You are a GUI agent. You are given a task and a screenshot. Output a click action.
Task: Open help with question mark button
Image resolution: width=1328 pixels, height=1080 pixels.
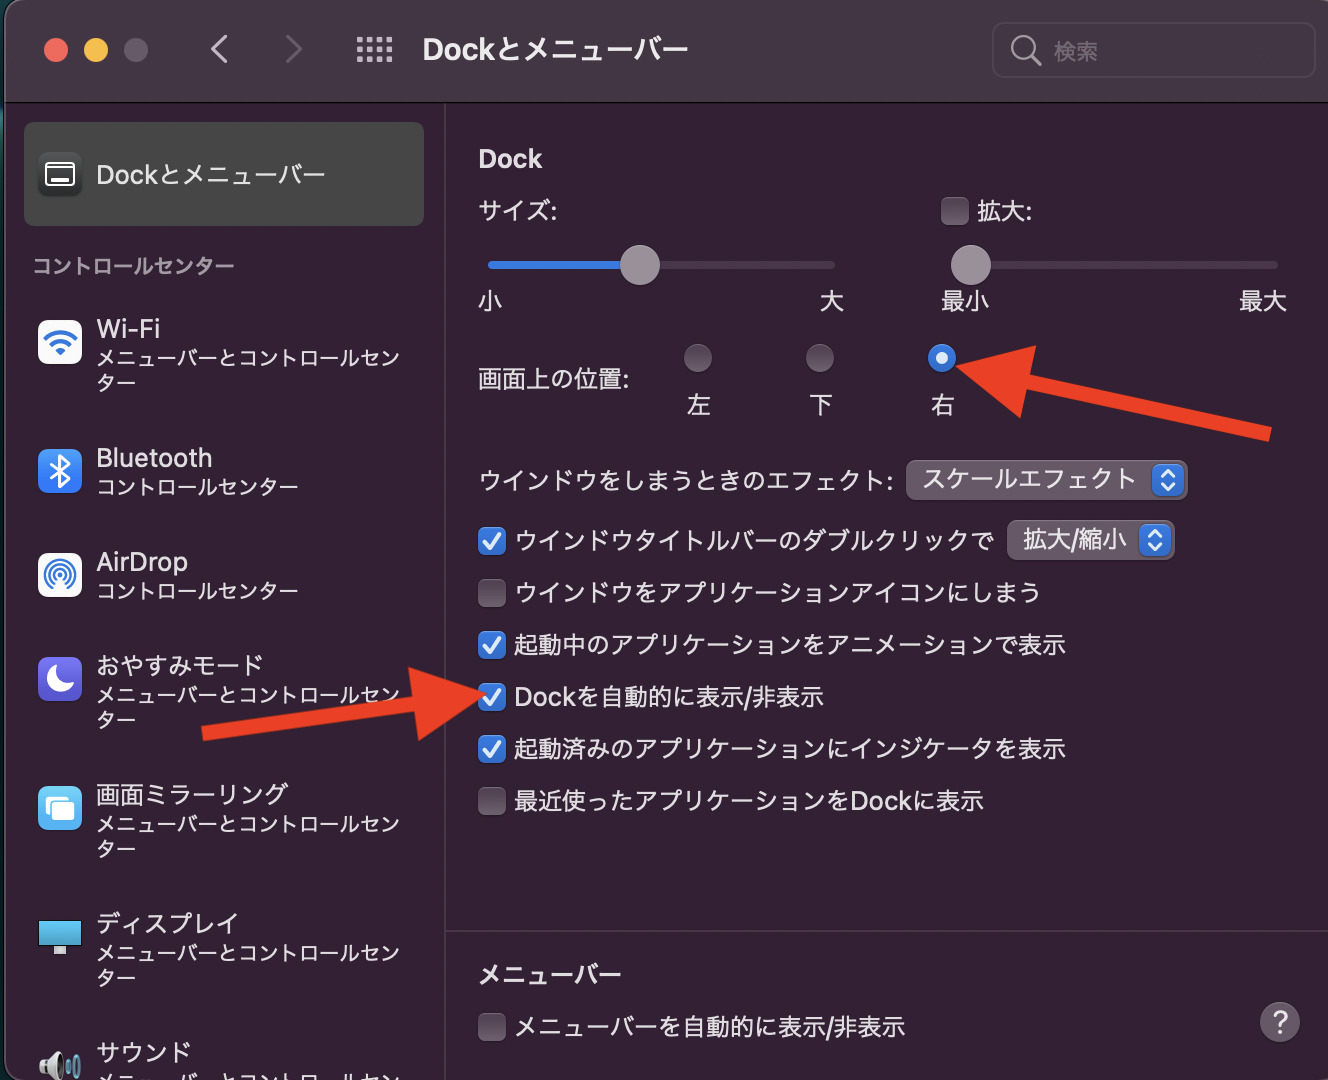[x=1279, y=1022]
